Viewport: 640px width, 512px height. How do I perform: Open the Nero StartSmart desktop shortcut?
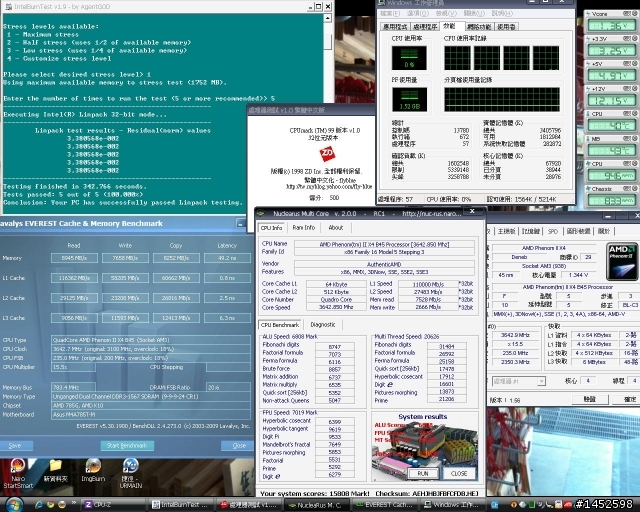click(17, 473)
